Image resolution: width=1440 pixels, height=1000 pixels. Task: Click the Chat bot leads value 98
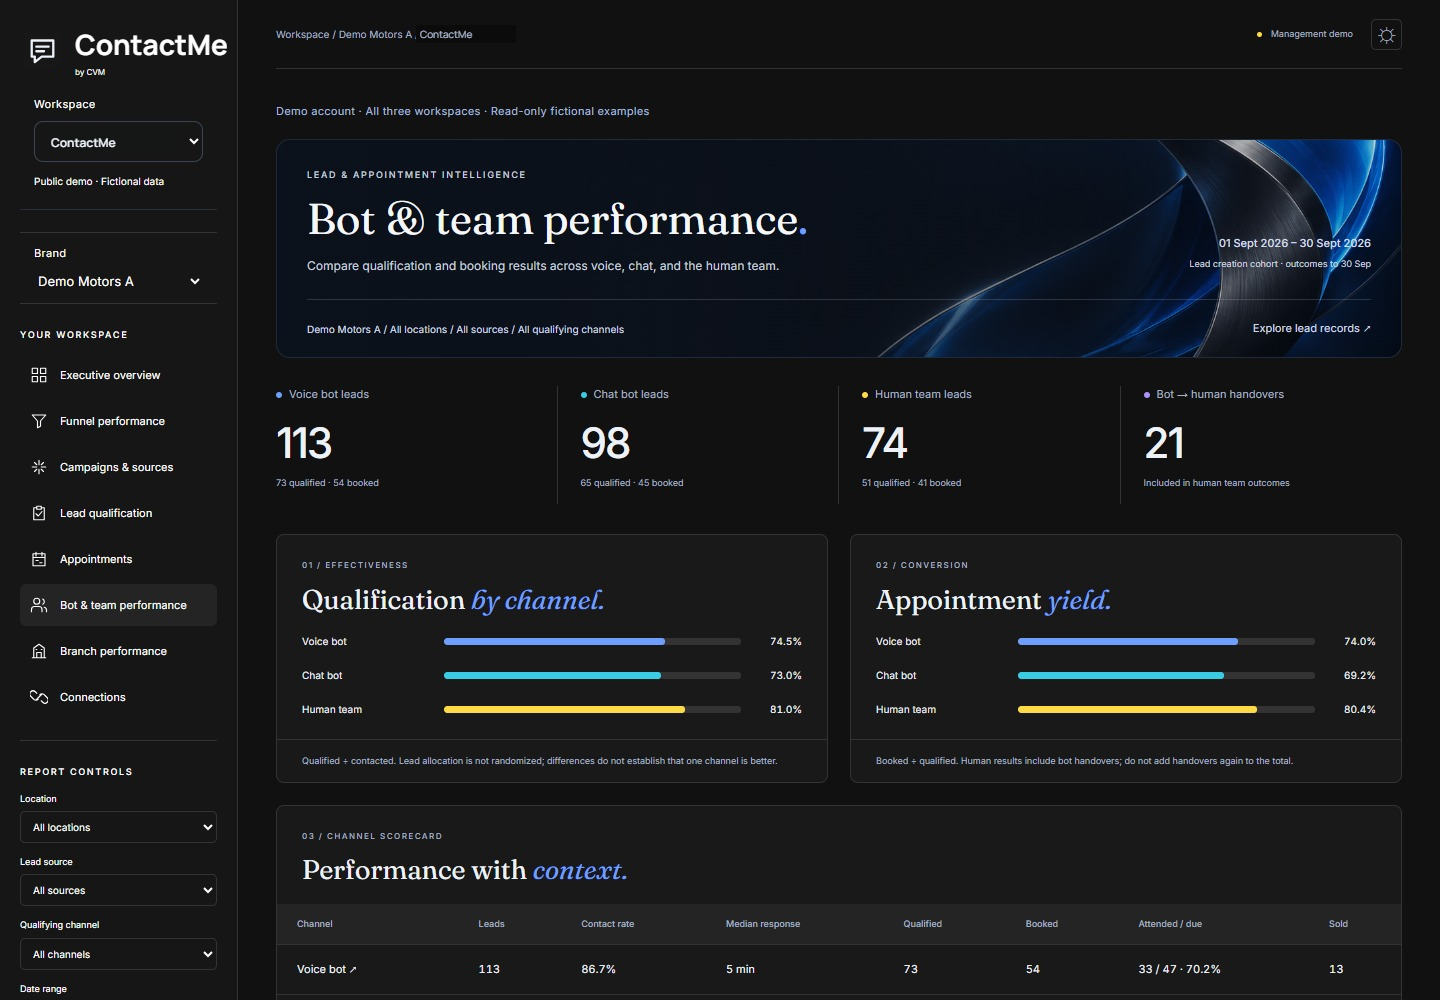pos(605,443)
